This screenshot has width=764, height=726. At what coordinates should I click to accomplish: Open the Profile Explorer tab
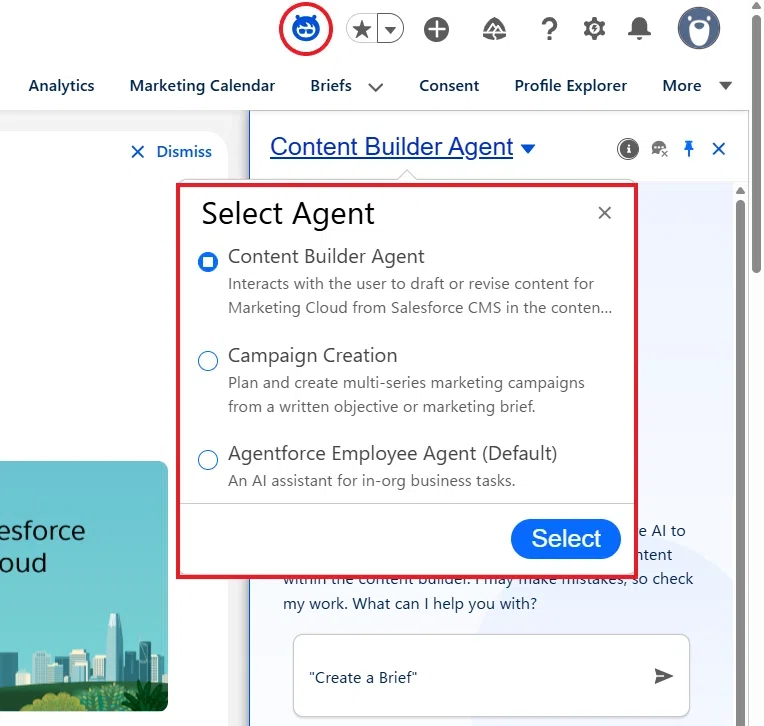point(571,86)
